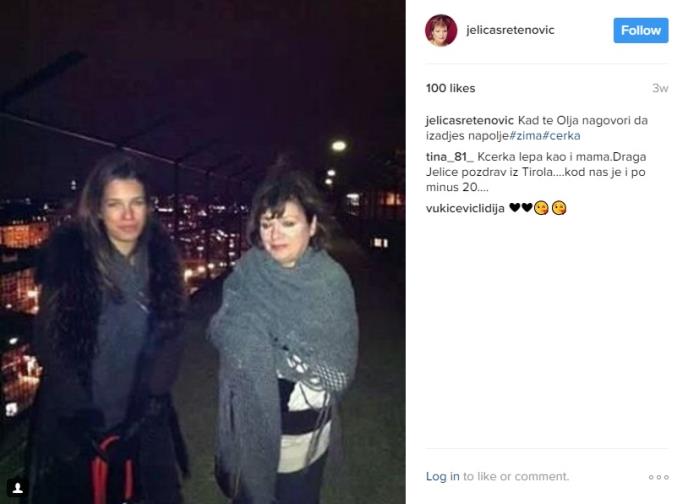The width and height of the screenshot is (688, 504).
Task: Open vukiceviclidija commenter profile
Action: tap(465, 208)
